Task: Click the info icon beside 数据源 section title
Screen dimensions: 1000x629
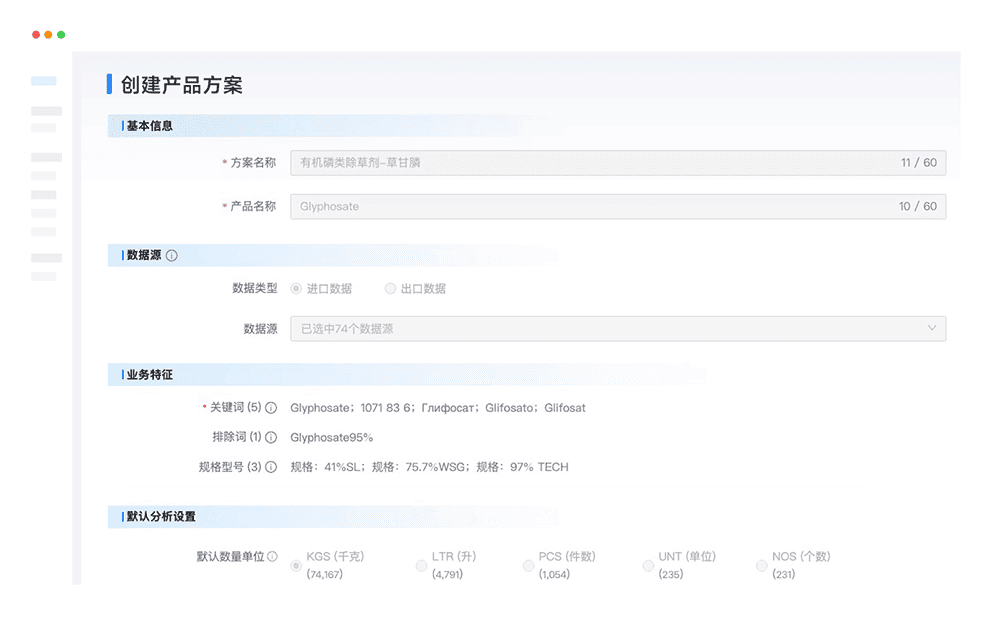Action: pos(171,256)
